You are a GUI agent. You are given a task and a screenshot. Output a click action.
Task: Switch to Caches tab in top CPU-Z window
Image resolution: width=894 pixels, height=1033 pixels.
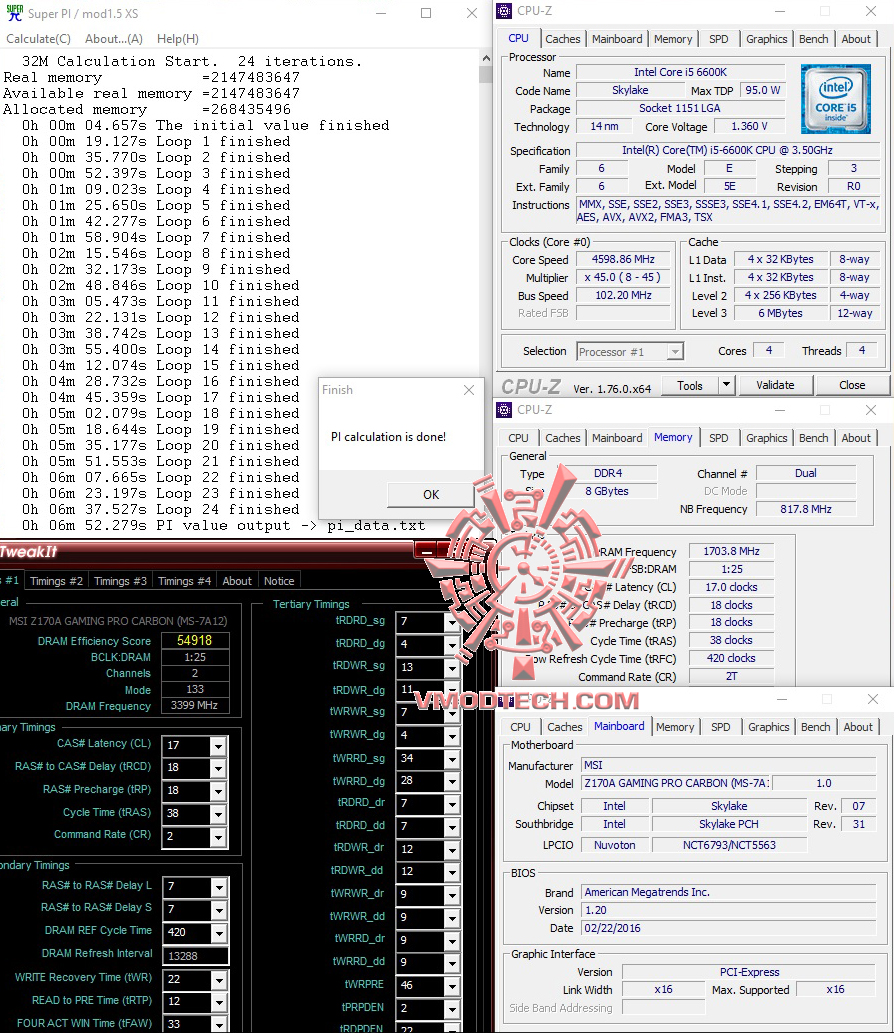563,39
